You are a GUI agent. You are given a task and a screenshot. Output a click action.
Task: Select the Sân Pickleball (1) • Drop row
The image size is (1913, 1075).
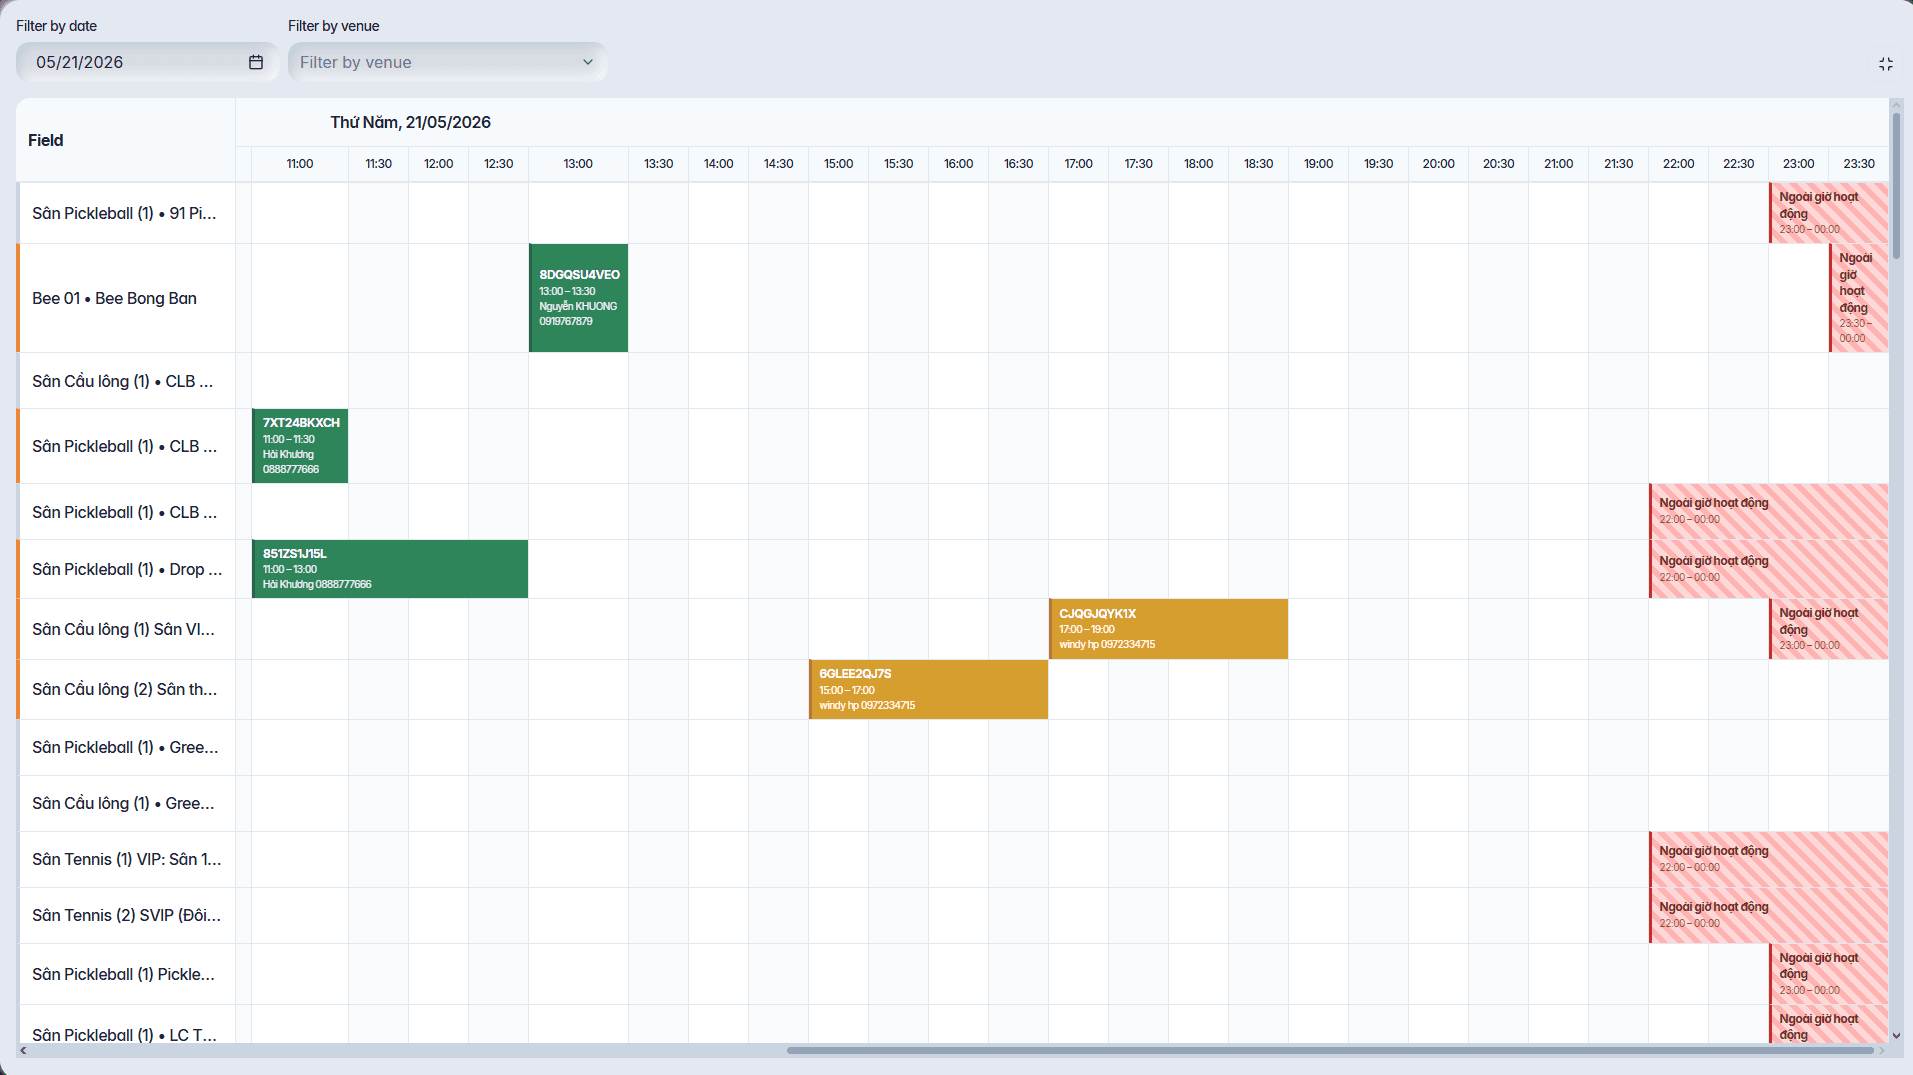[126, 569]
